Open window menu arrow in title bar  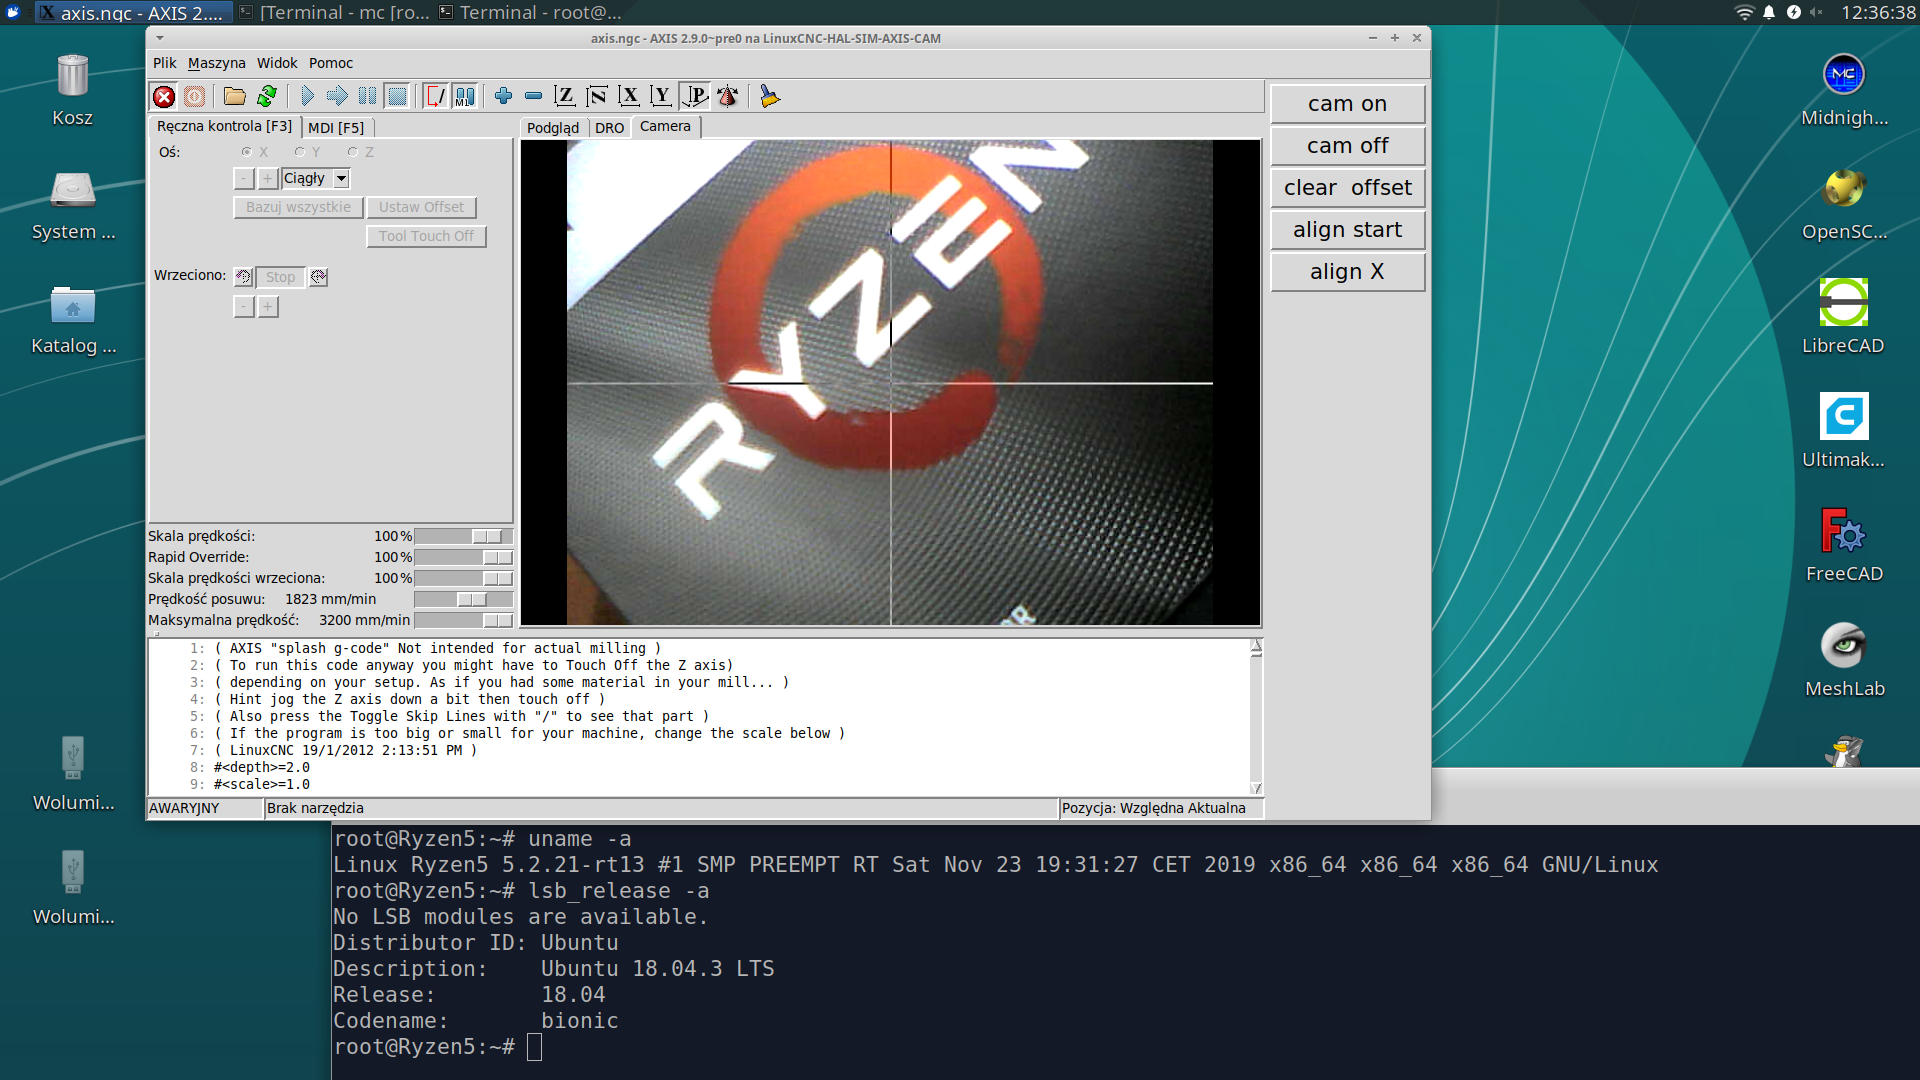pyautogui.click(x=160, y=38)
